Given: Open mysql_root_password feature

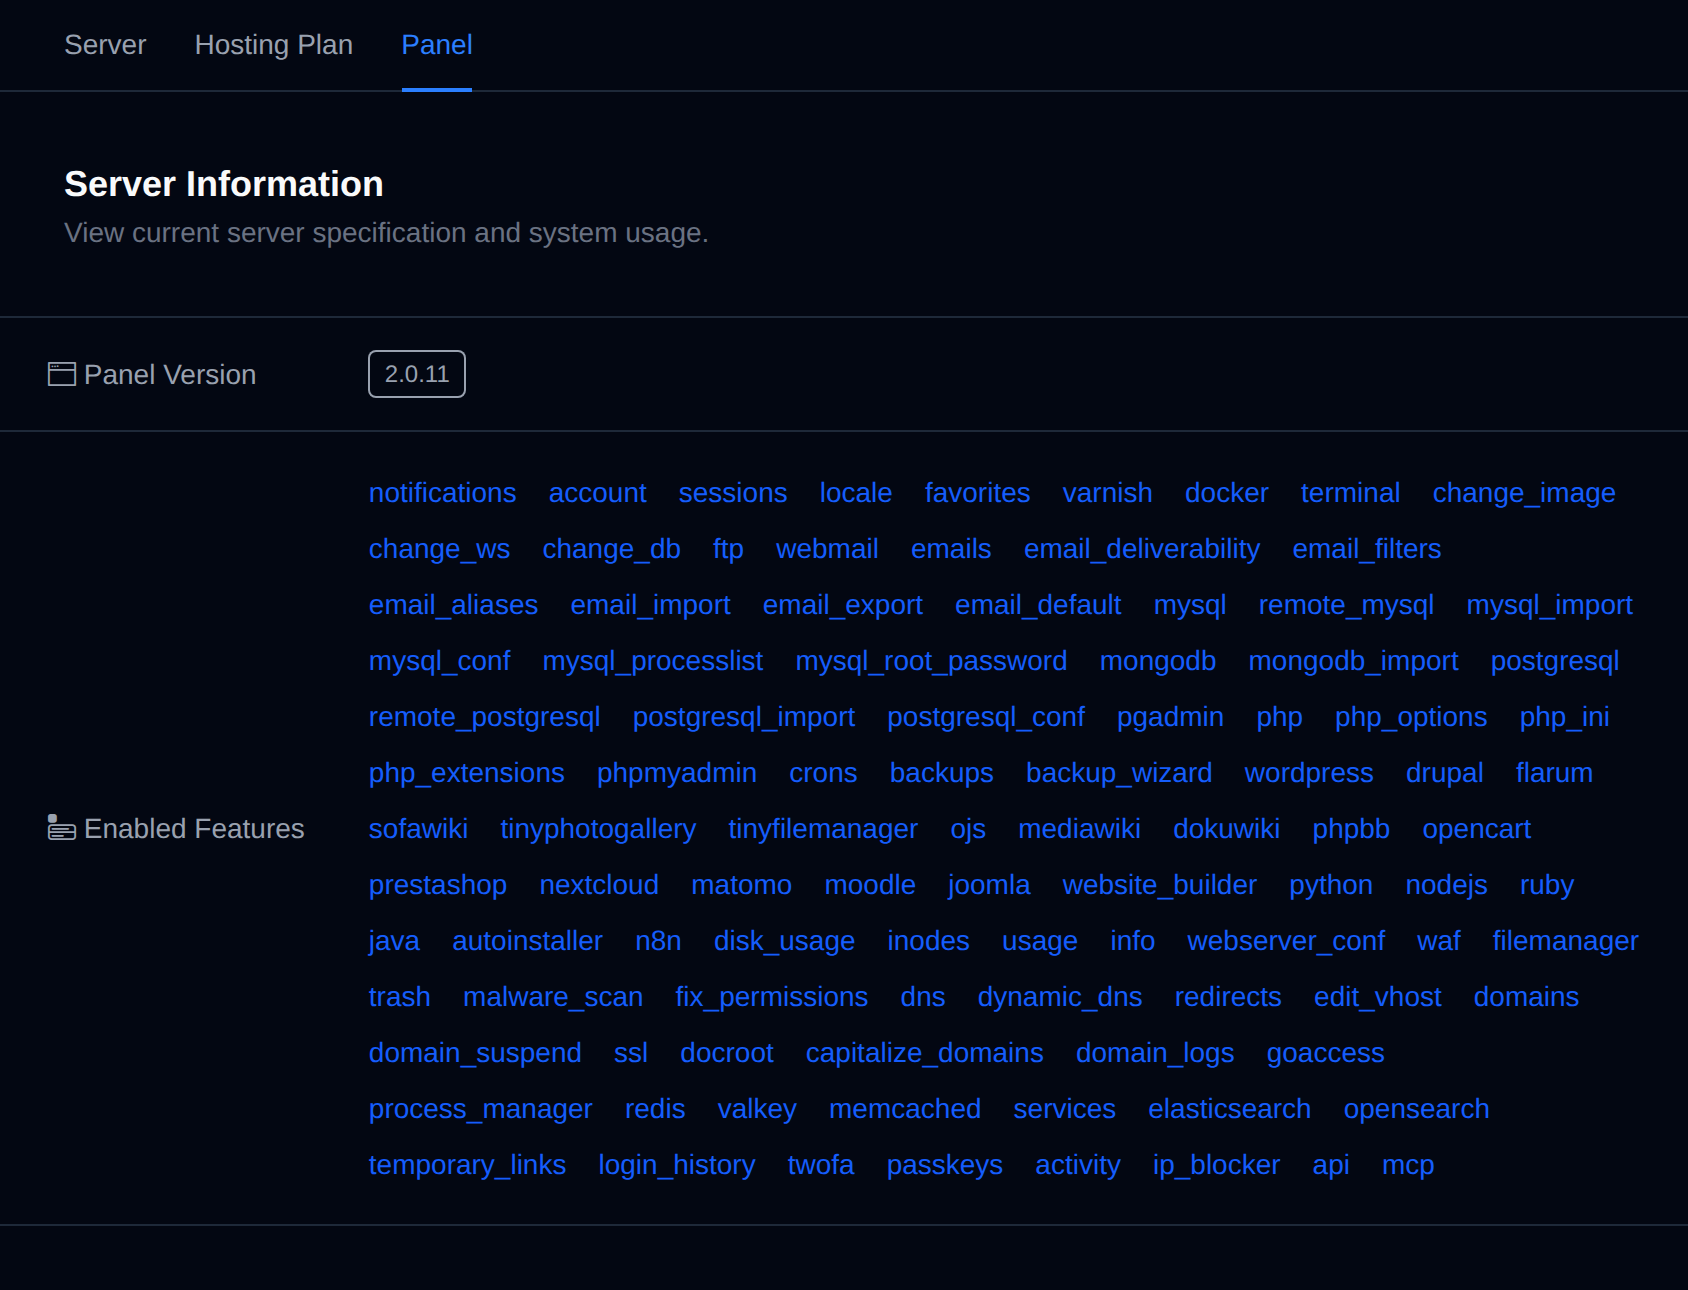Looking at the screenshot, I should pyautogui.click(x=931, y=661).
